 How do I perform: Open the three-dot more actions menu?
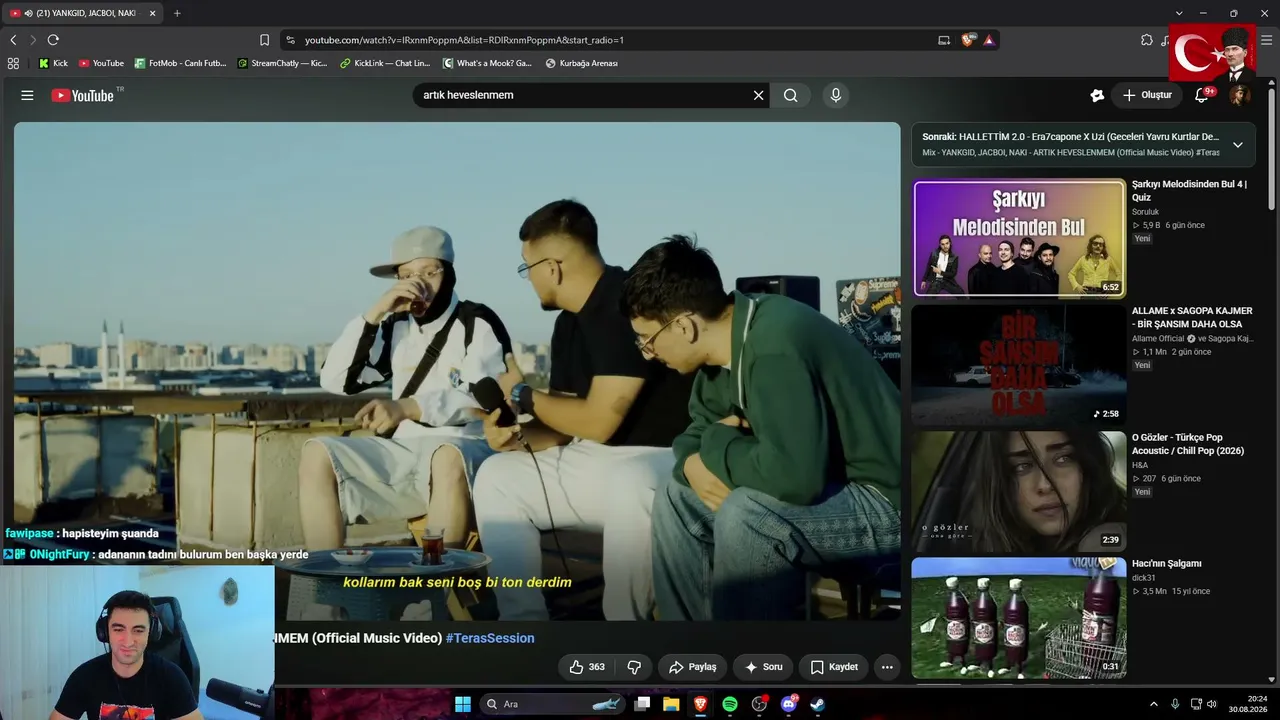886,667
